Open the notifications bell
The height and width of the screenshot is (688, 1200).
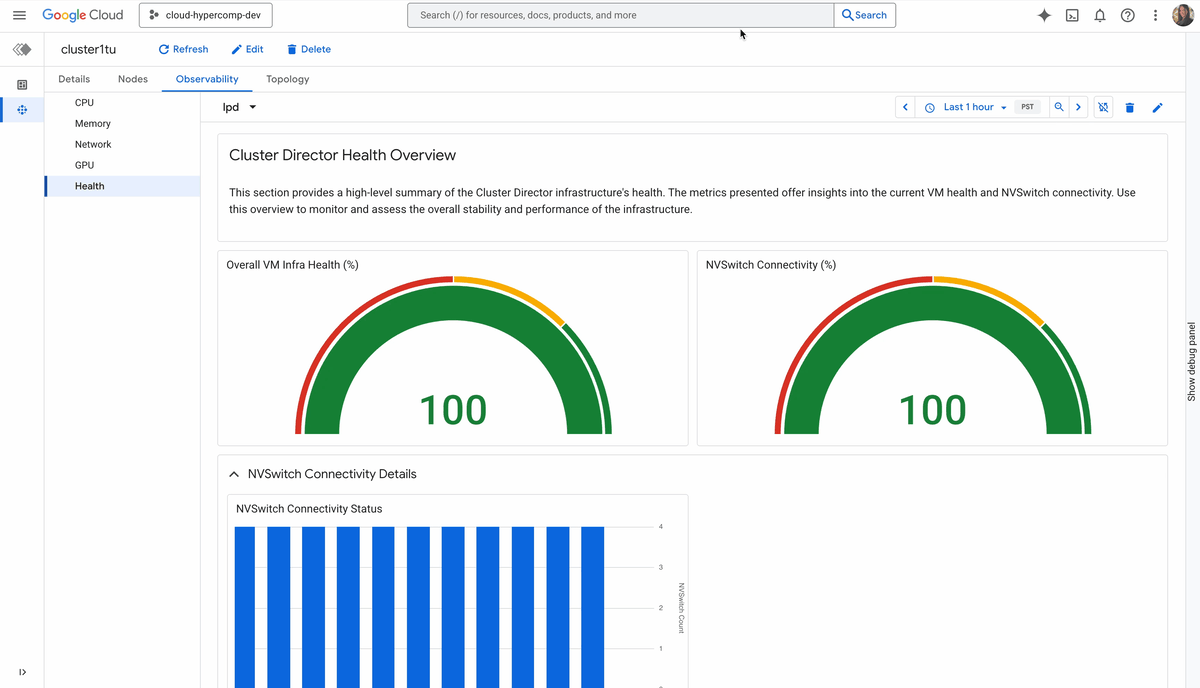[1100, 15]
